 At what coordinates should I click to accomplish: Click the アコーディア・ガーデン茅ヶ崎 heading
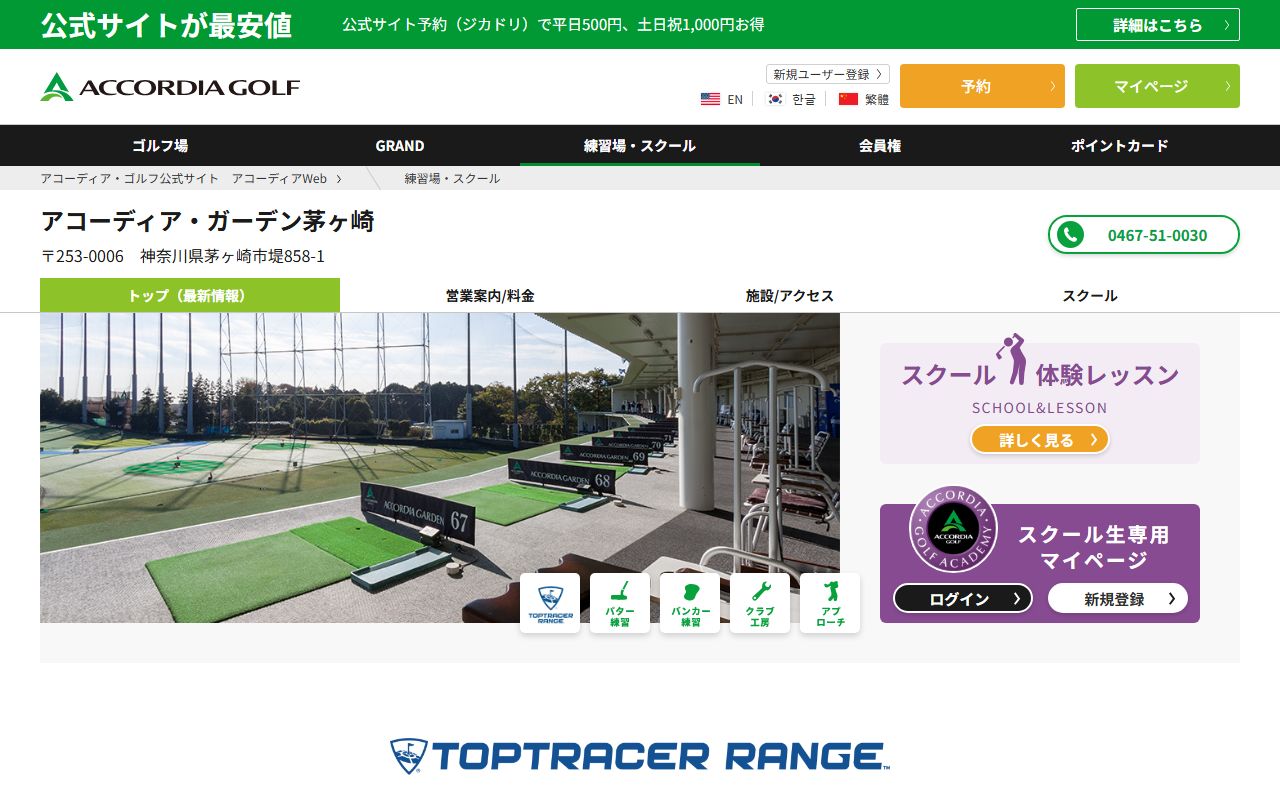[x=207, y=221]
